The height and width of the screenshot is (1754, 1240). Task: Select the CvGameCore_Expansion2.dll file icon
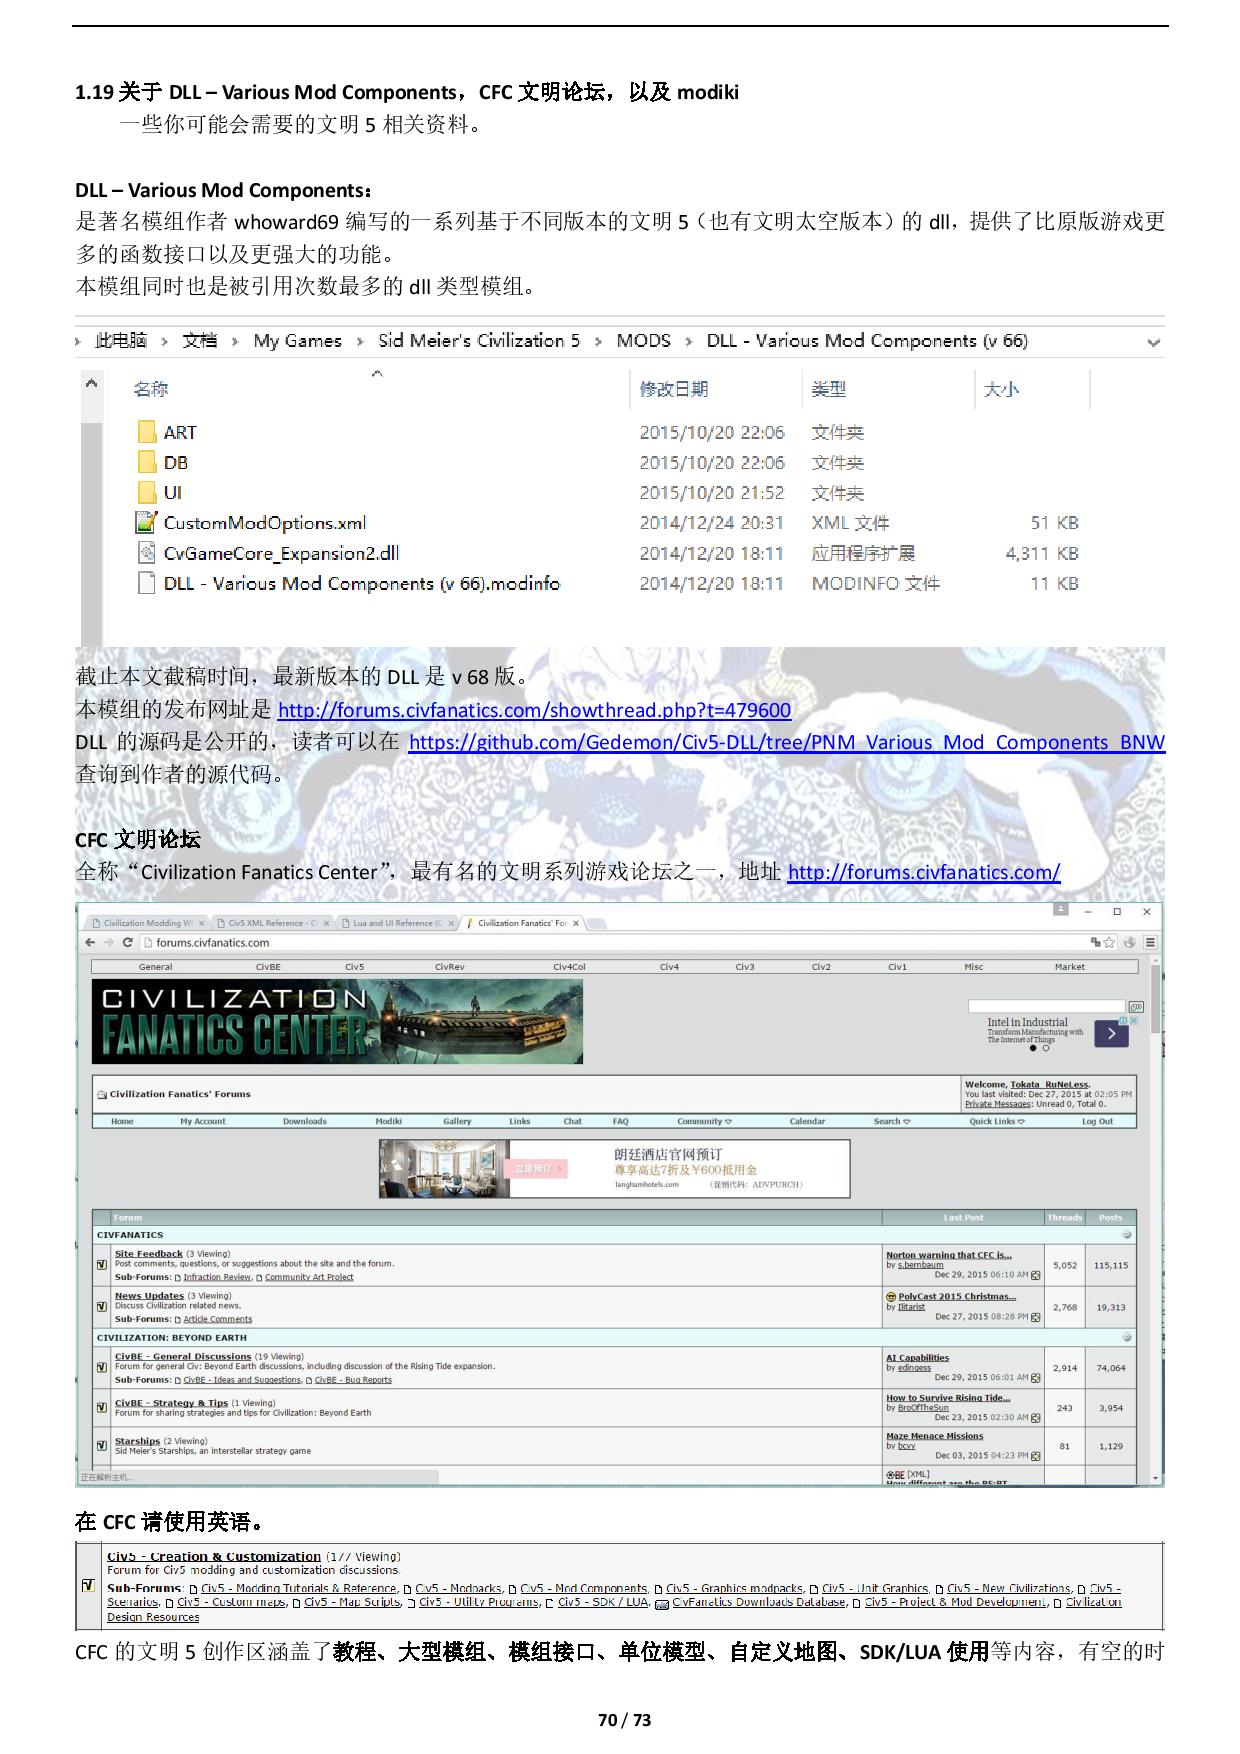147,553
